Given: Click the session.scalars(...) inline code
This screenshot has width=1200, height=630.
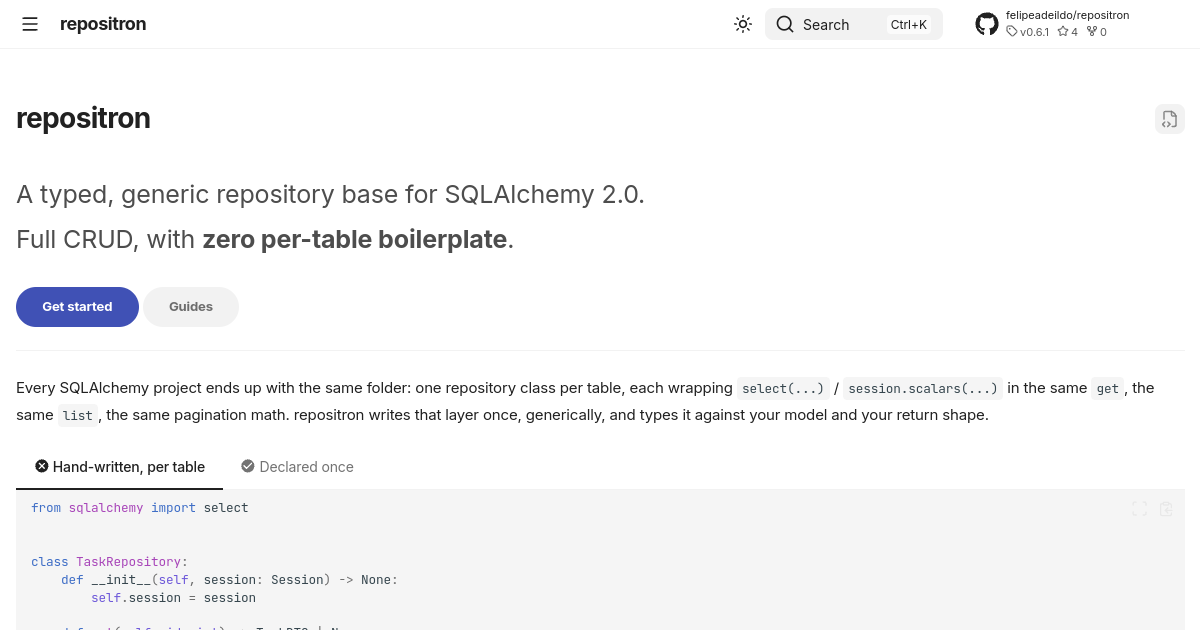Looking at the screenshot, I should 923,389.
